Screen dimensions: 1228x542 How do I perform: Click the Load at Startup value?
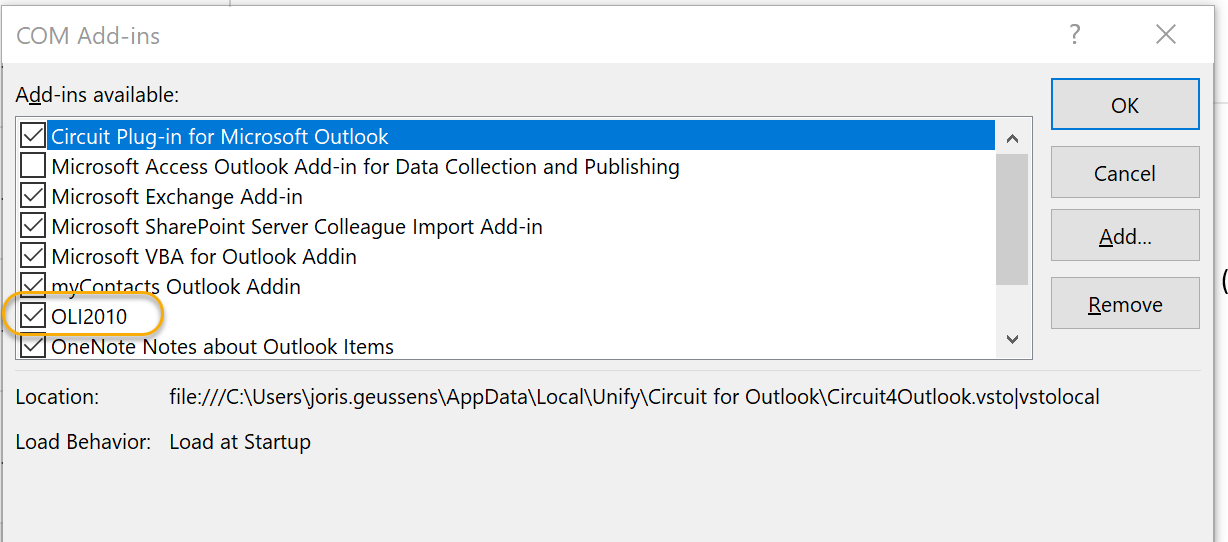(x=240, y=441)
